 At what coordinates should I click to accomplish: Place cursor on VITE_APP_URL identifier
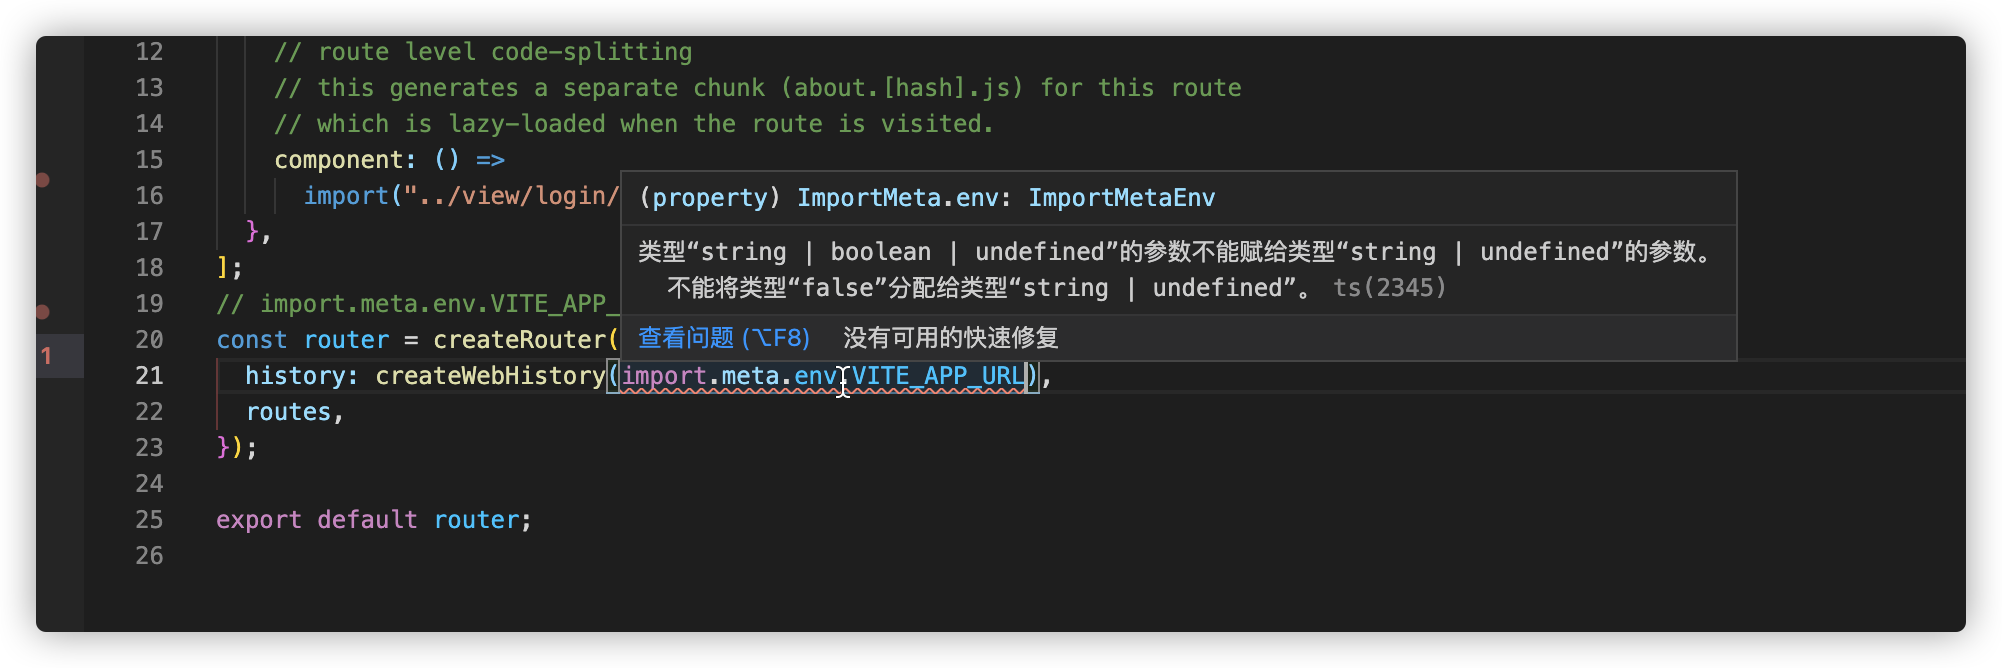click(938, 376)
